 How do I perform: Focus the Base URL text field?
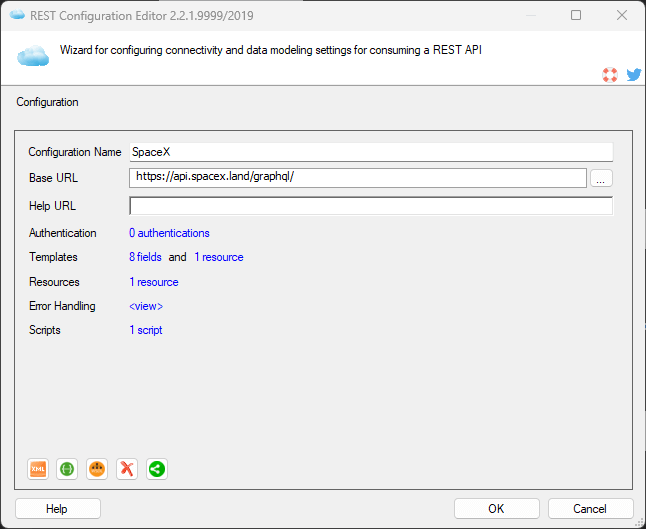358,178
